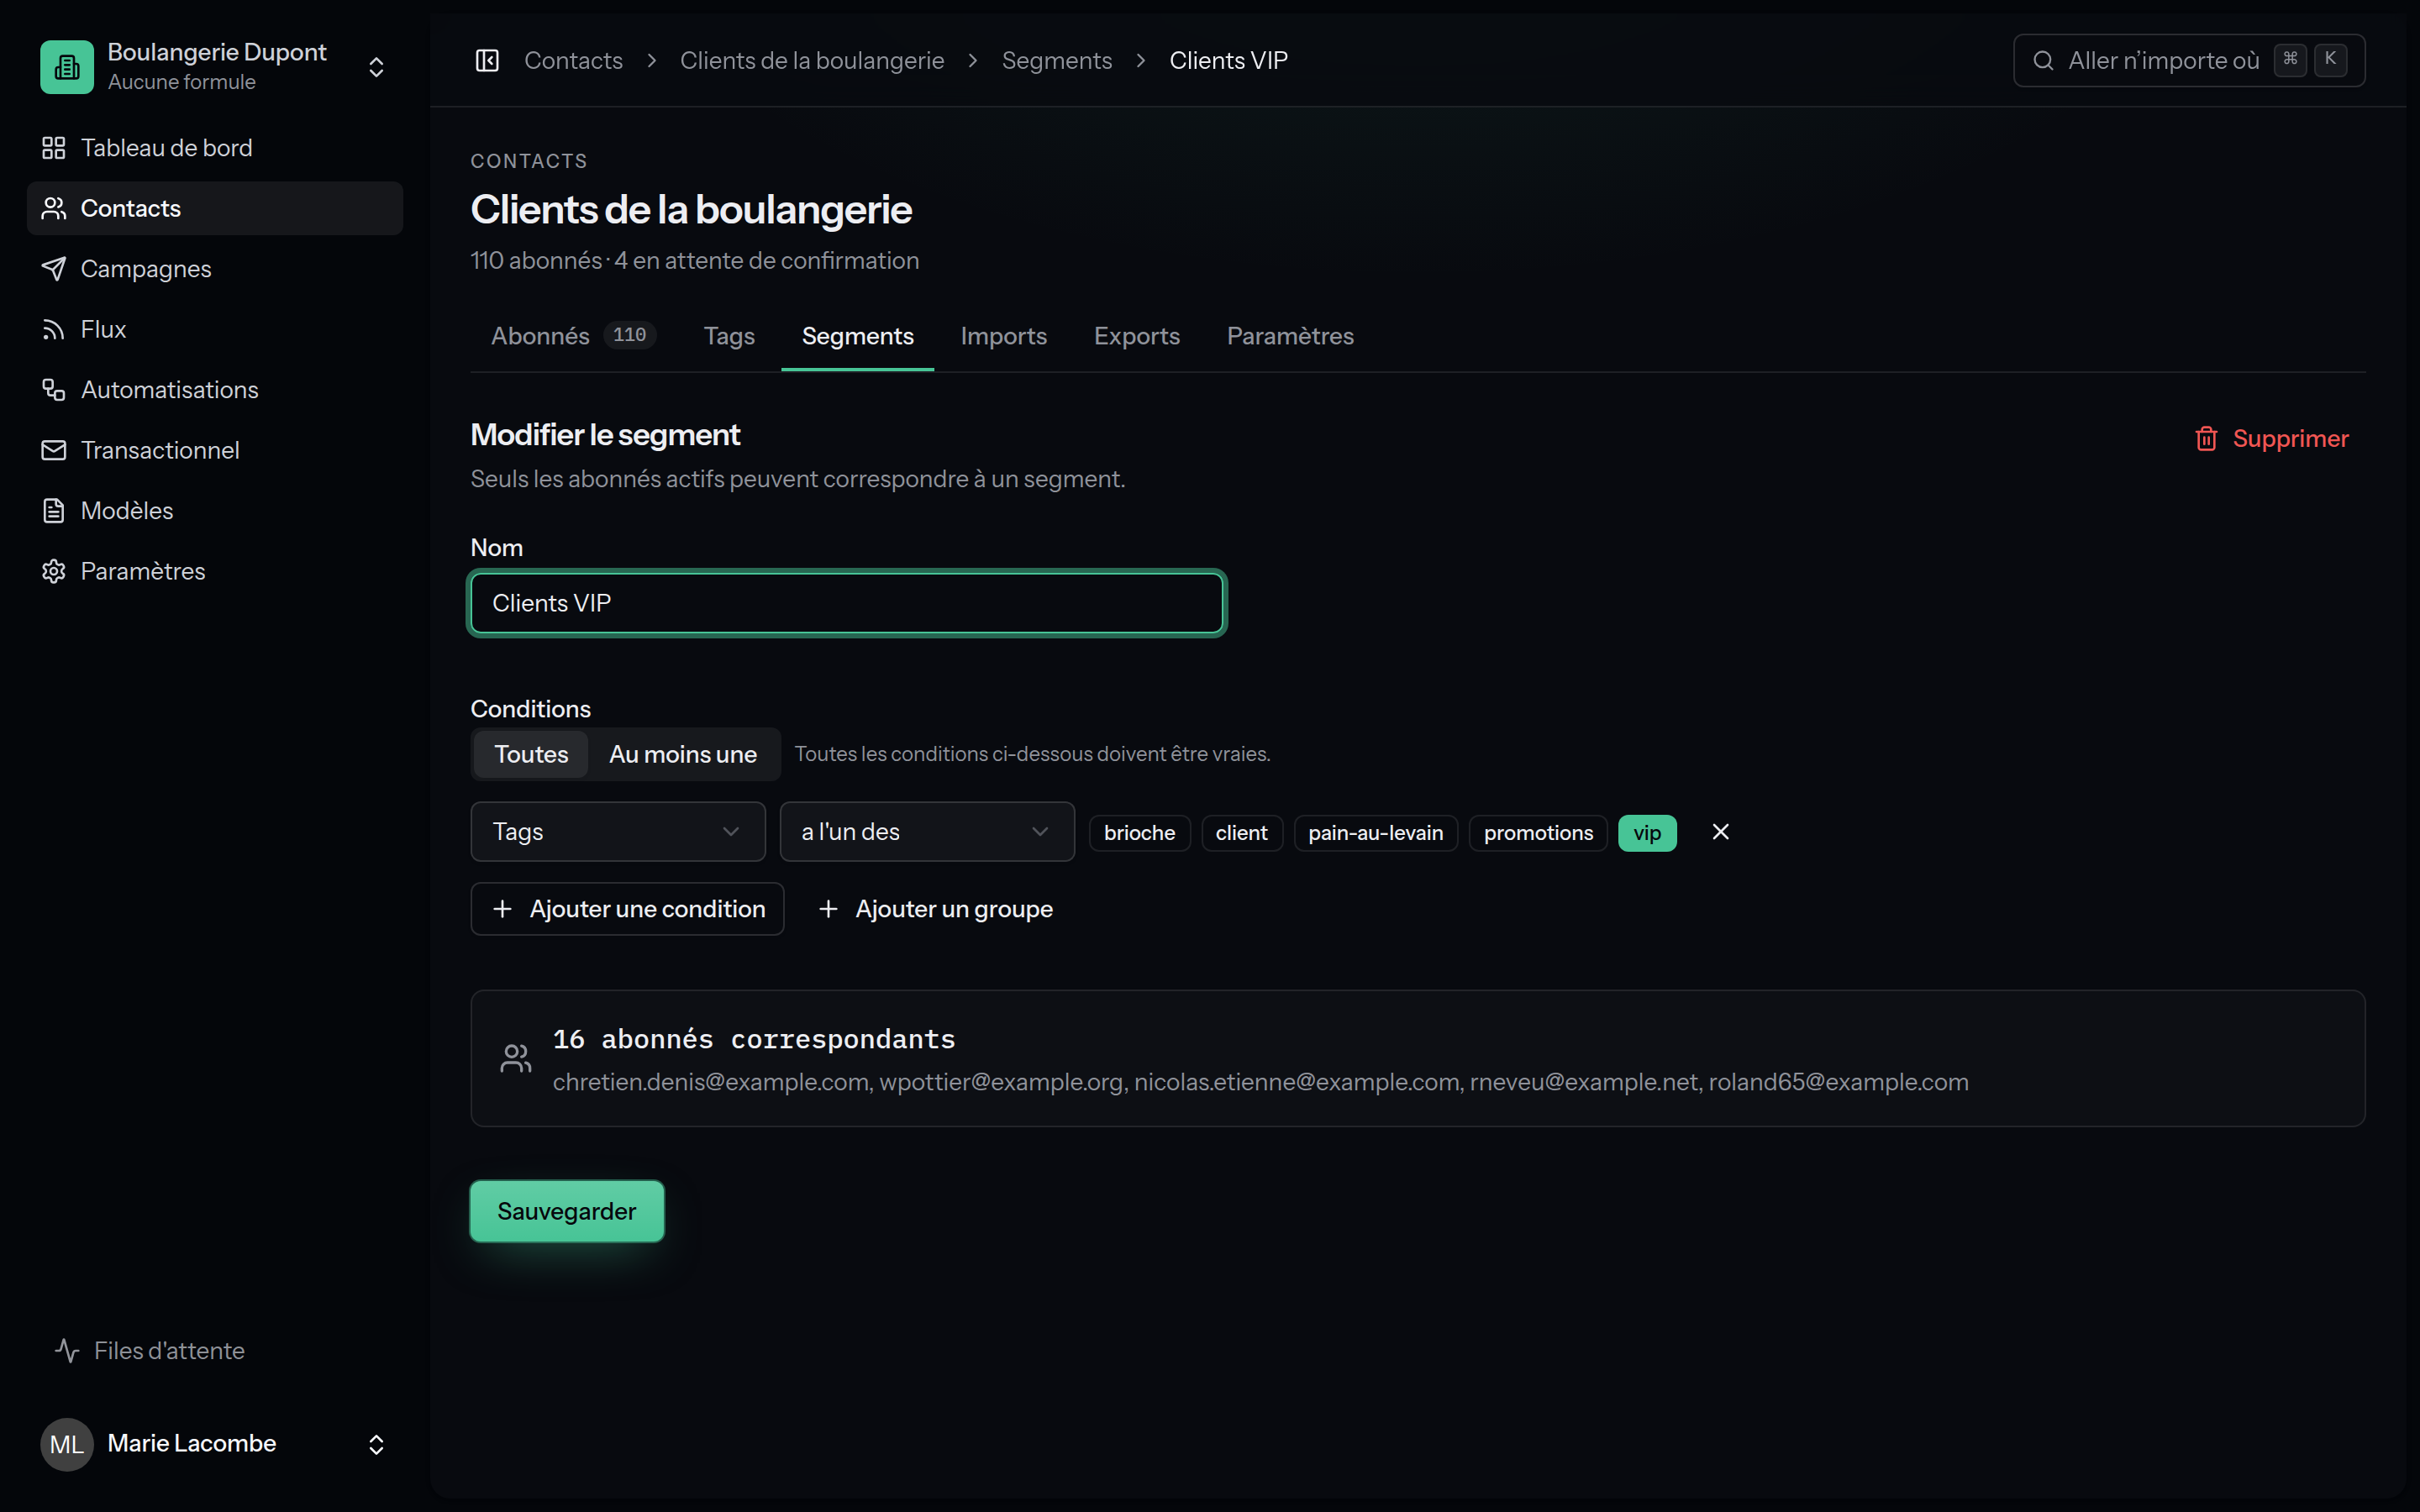
Task: Click the Modèles document icon
Action: pyautogui.click(x=54, y=511)
